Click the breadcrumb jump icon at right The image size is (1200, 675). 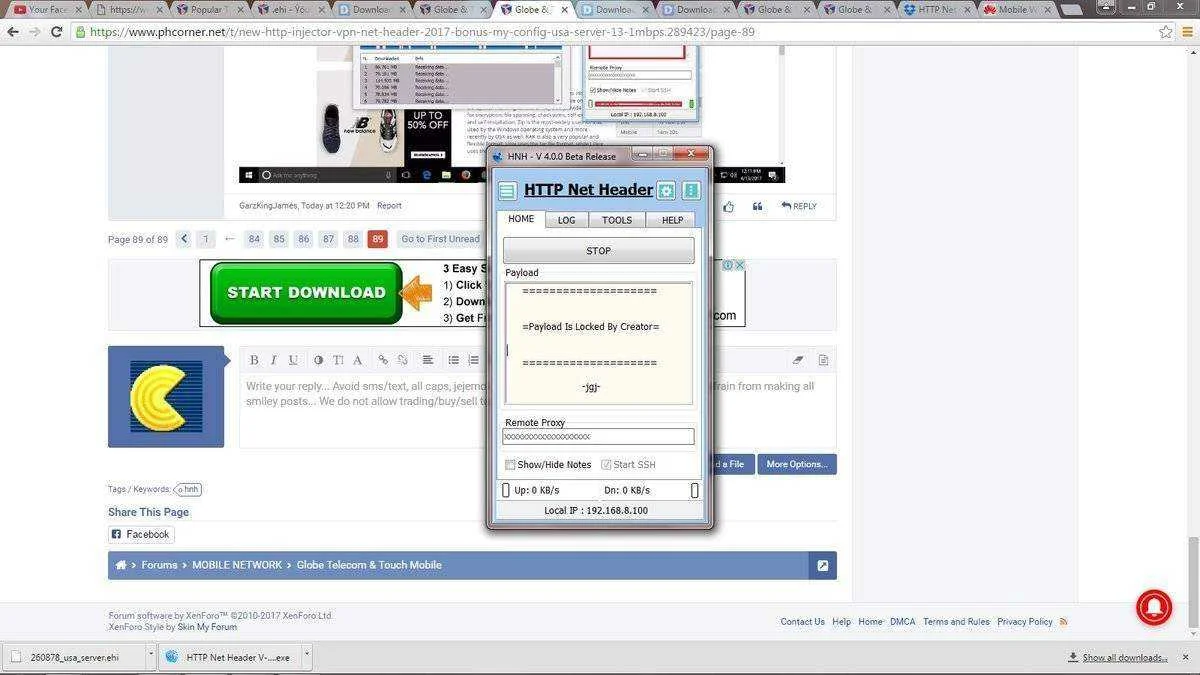822,565
